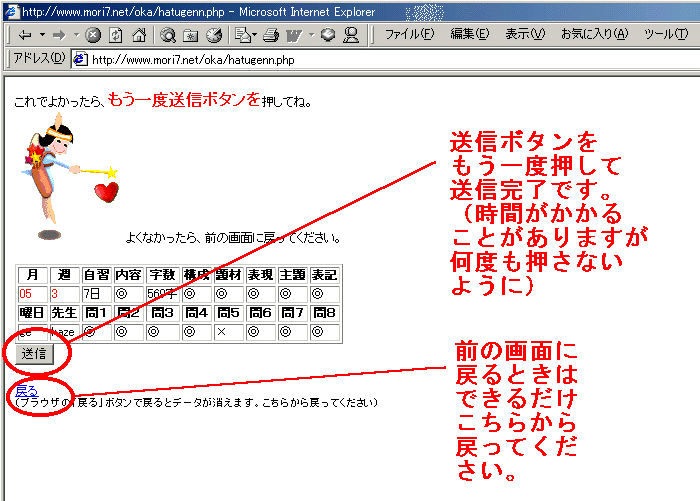
Task: Open the 表示(V) menu
Action: pyautogui.click(x=525, y=34)
